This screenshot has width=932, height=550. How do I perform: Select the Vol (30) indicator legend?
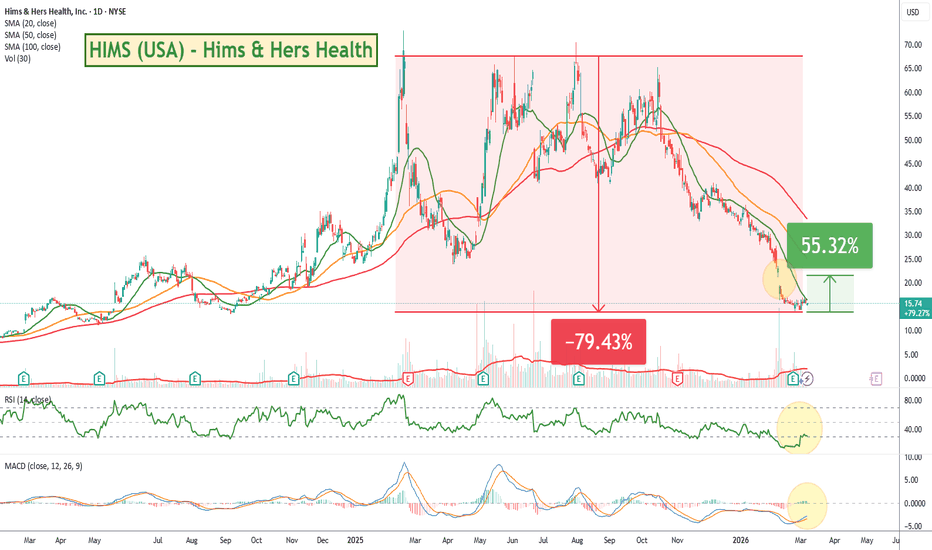click(17, 58)
